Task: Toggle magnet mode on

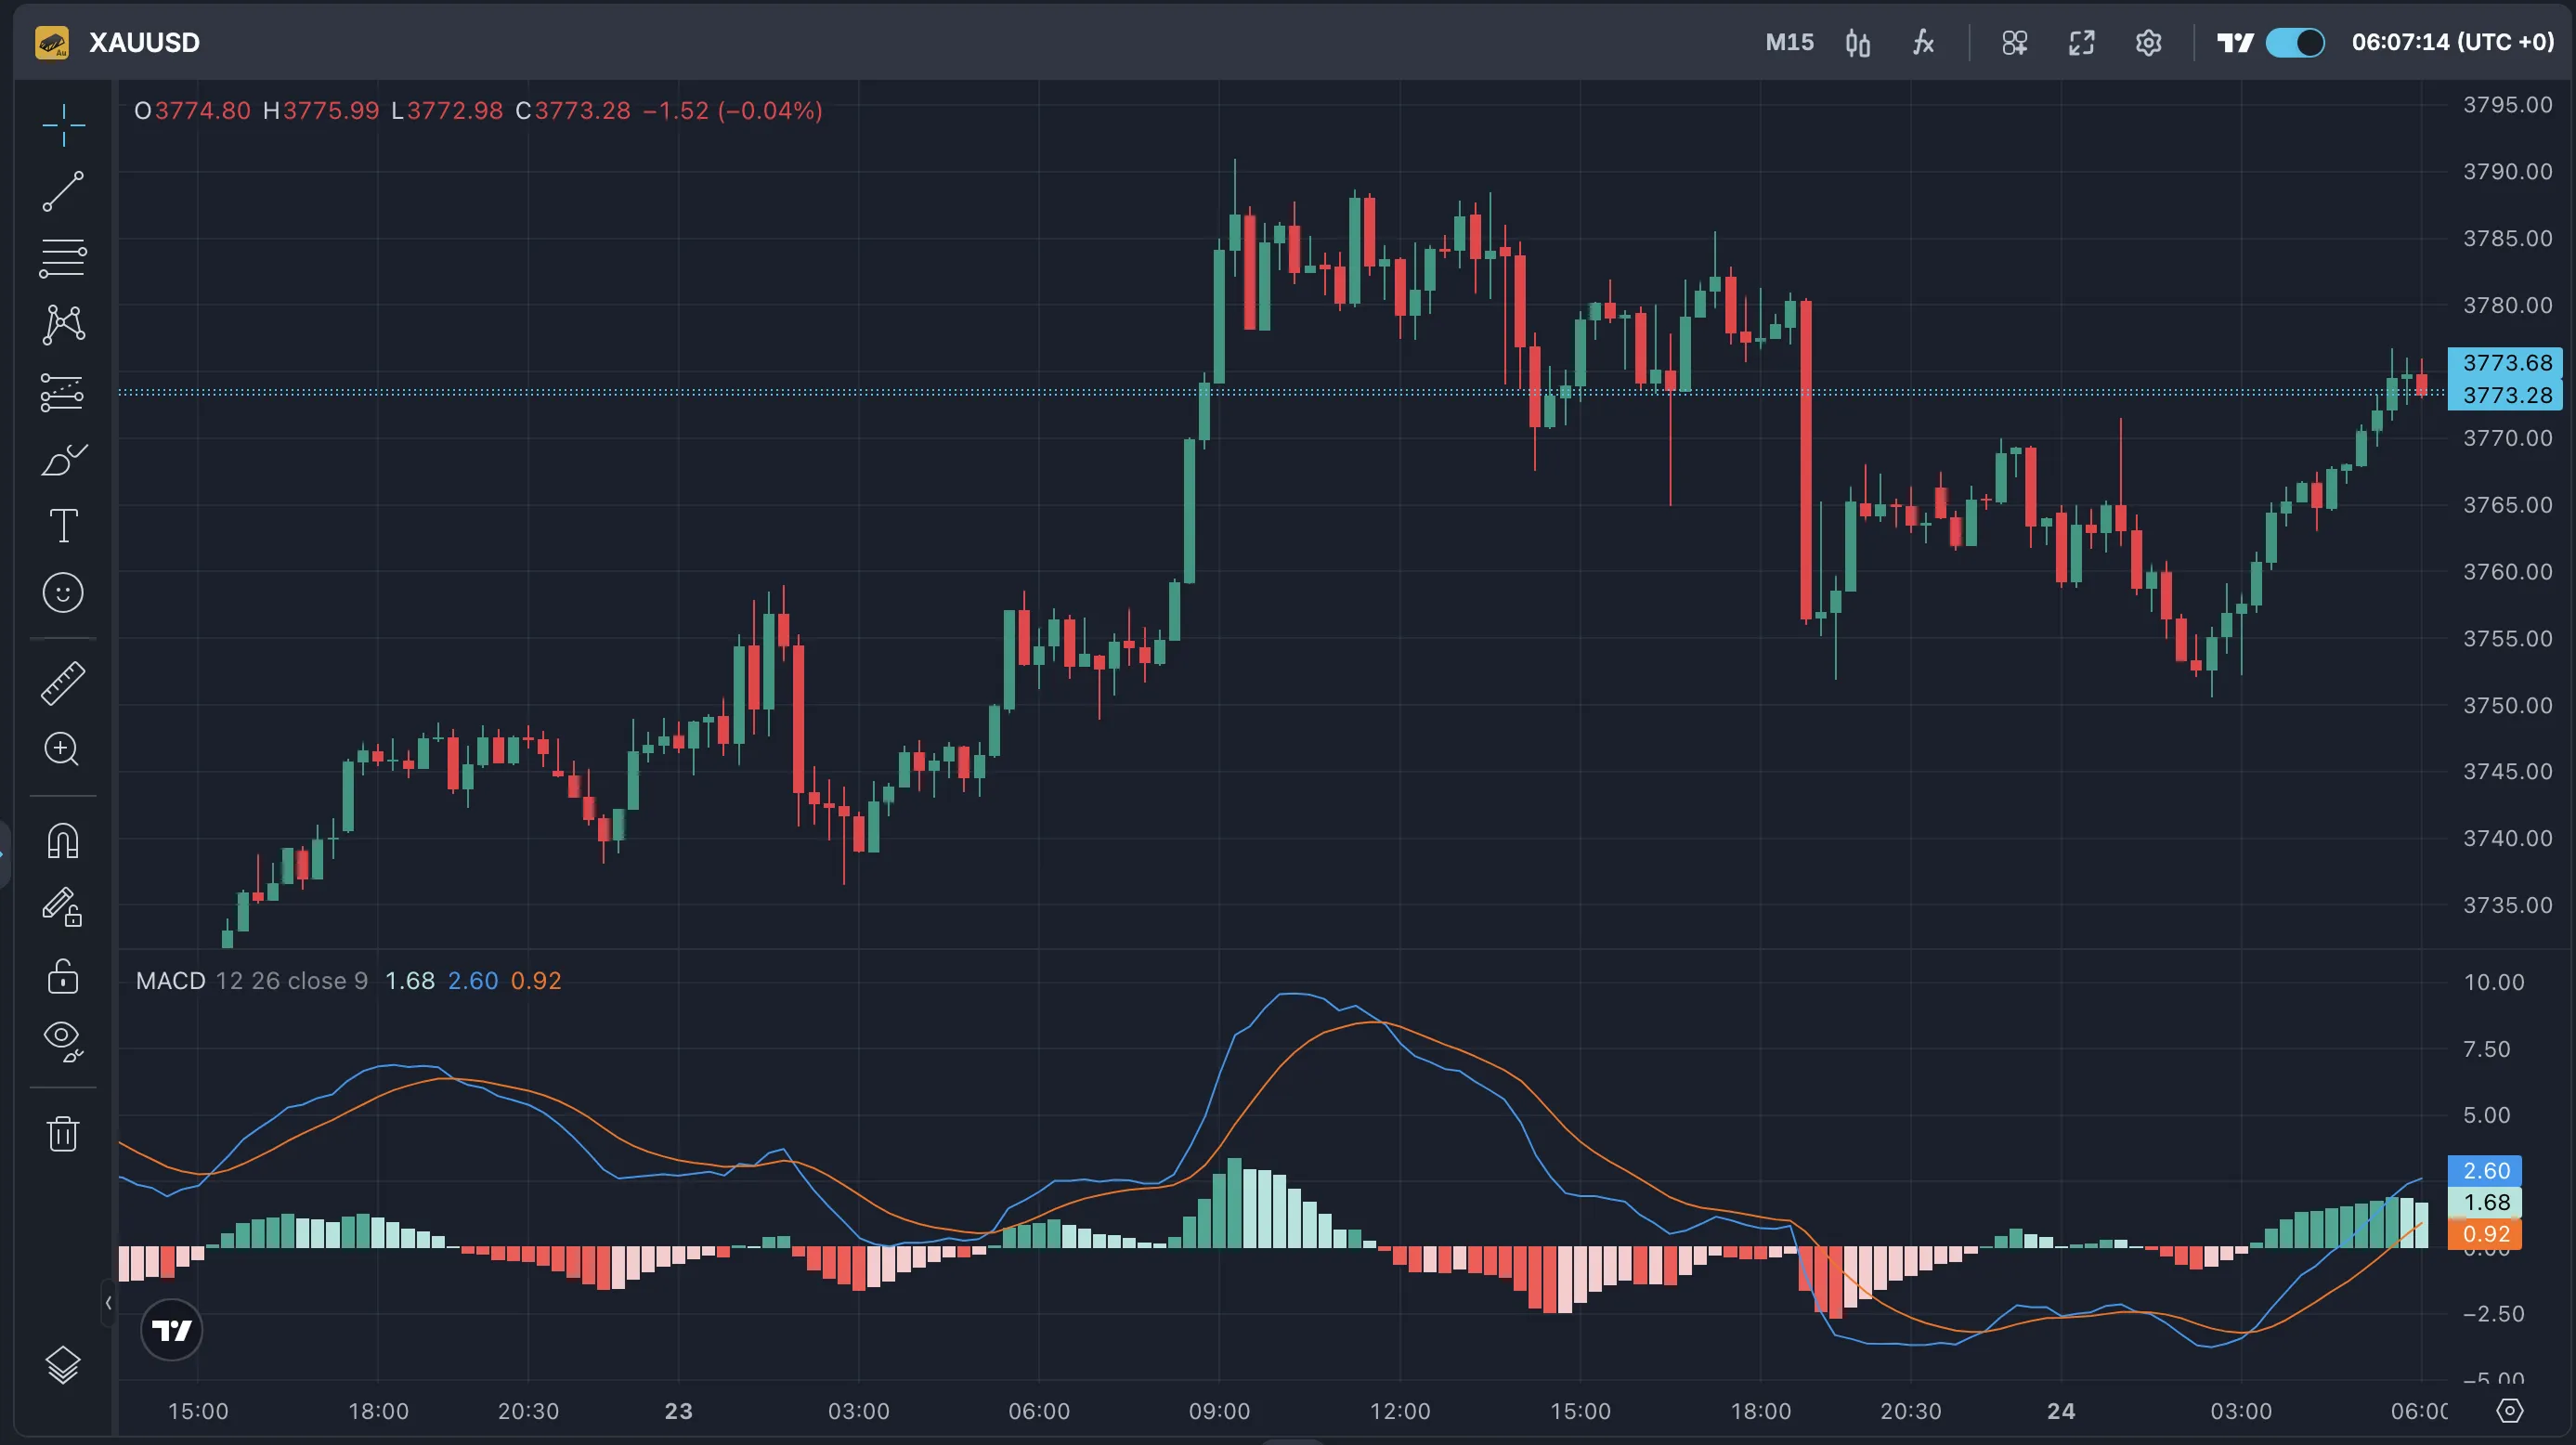Action: [x=63, y=841]
